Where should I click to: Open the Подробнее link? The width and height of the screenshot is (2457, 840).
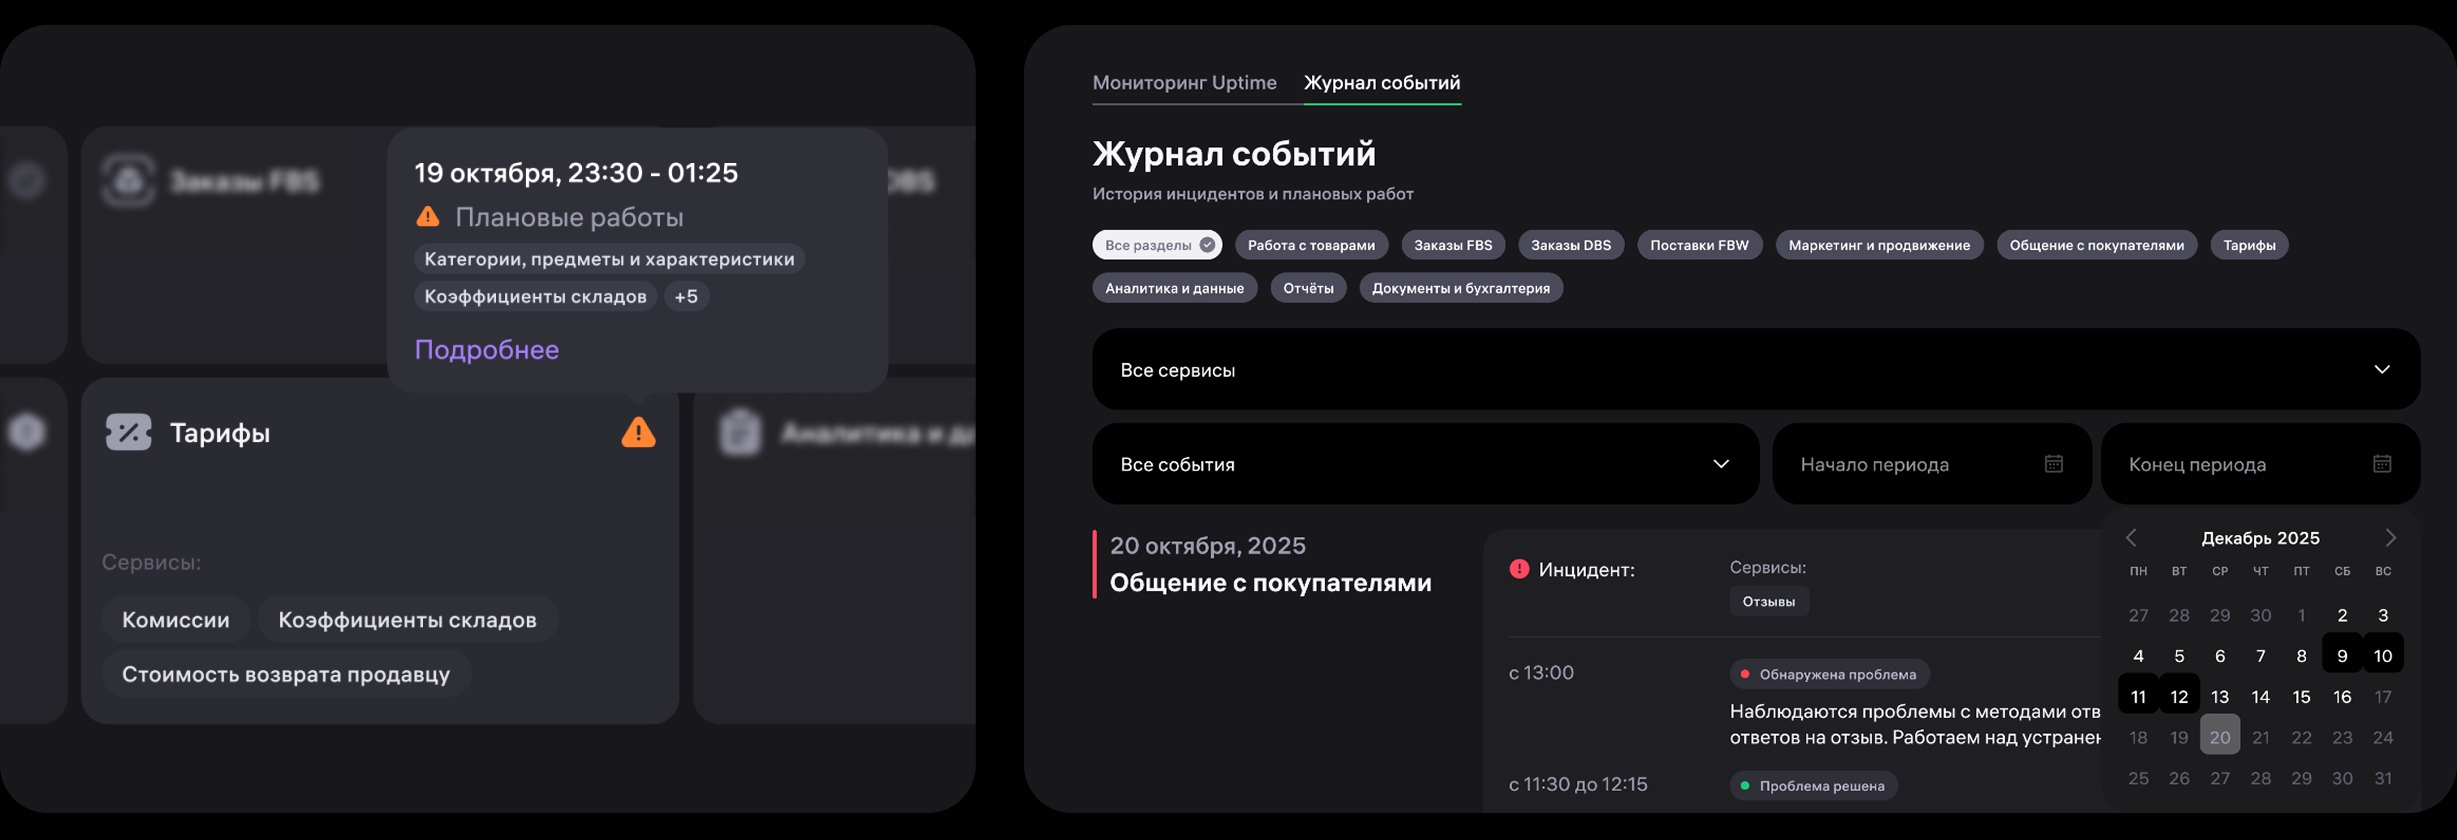pyautogui.click(x=487, y=350)
